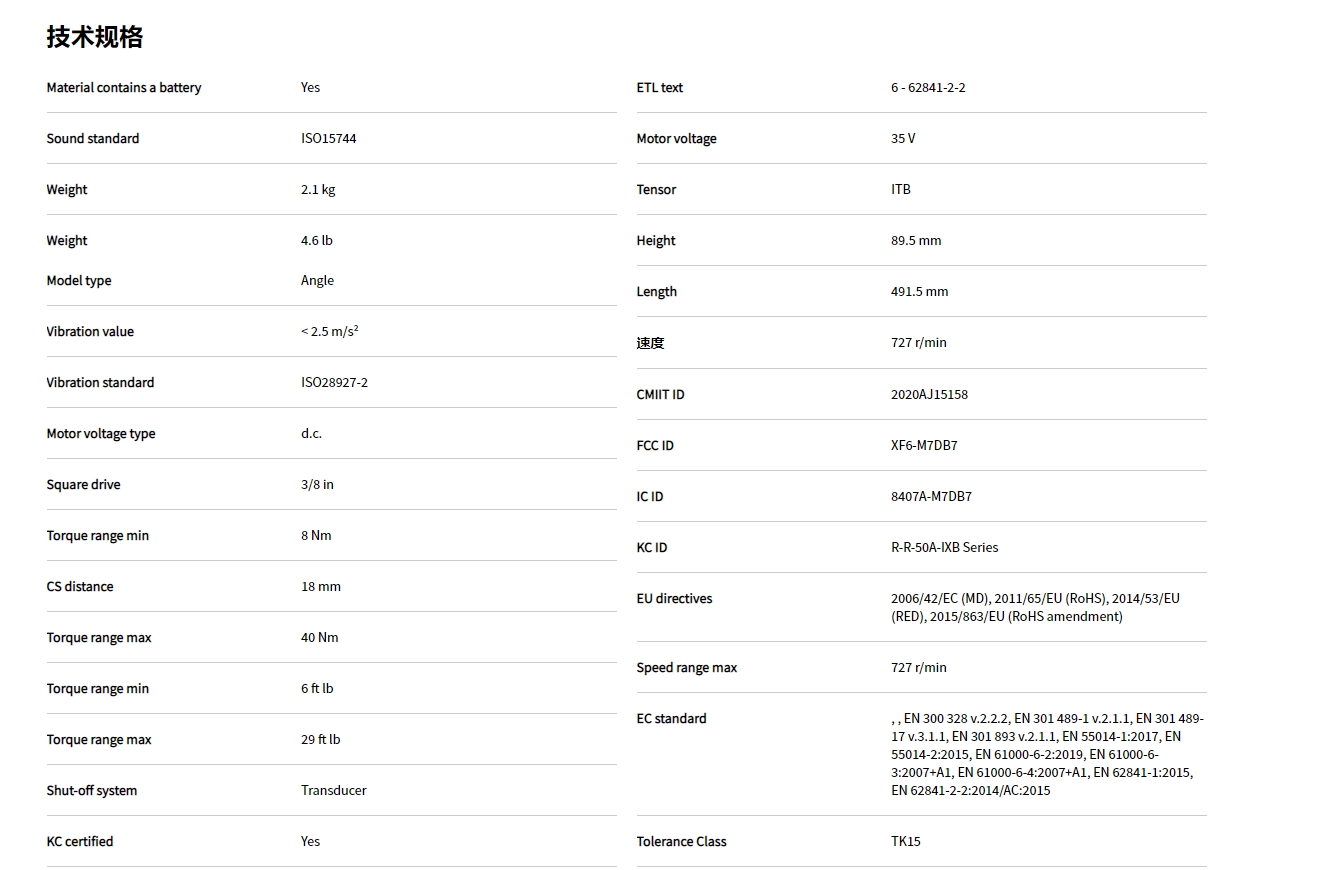Click the "EU directives" label

click(675, 599)
